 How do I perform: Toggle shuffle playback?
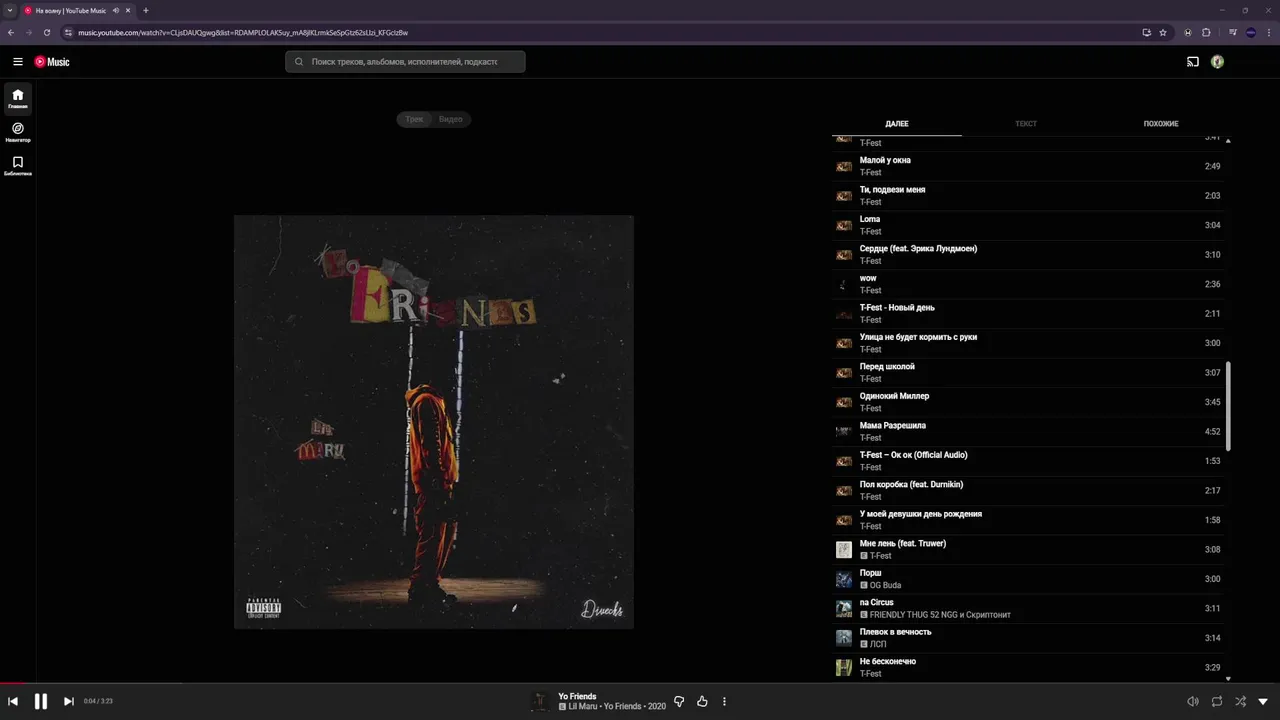click(x=1240, y=701)
